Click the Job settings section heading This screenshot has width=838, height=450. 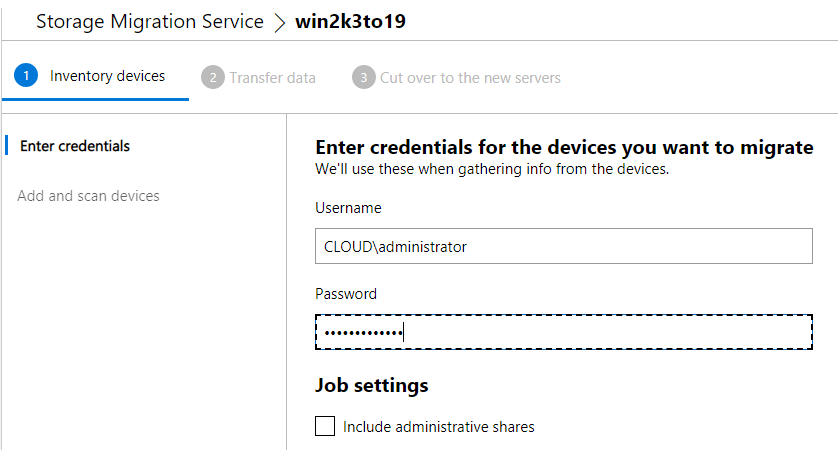(371, 385)
